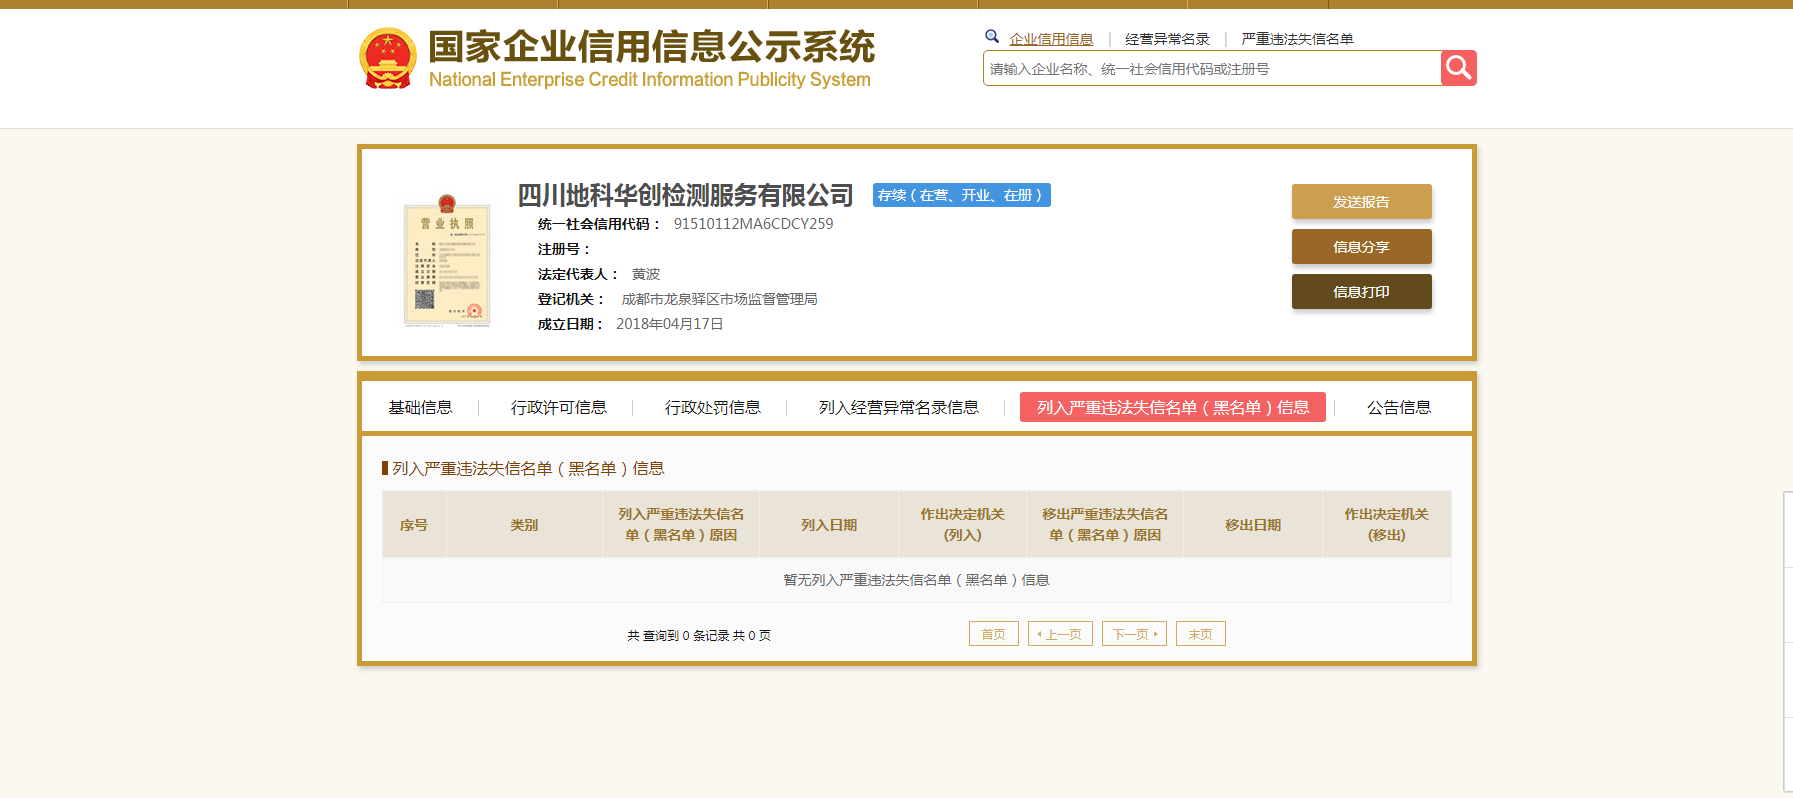This screenshot has width=1793, height=798.
Task: Click registration authority 成都市龙泉驿区市场监督管理局
Action: [719, 299]
